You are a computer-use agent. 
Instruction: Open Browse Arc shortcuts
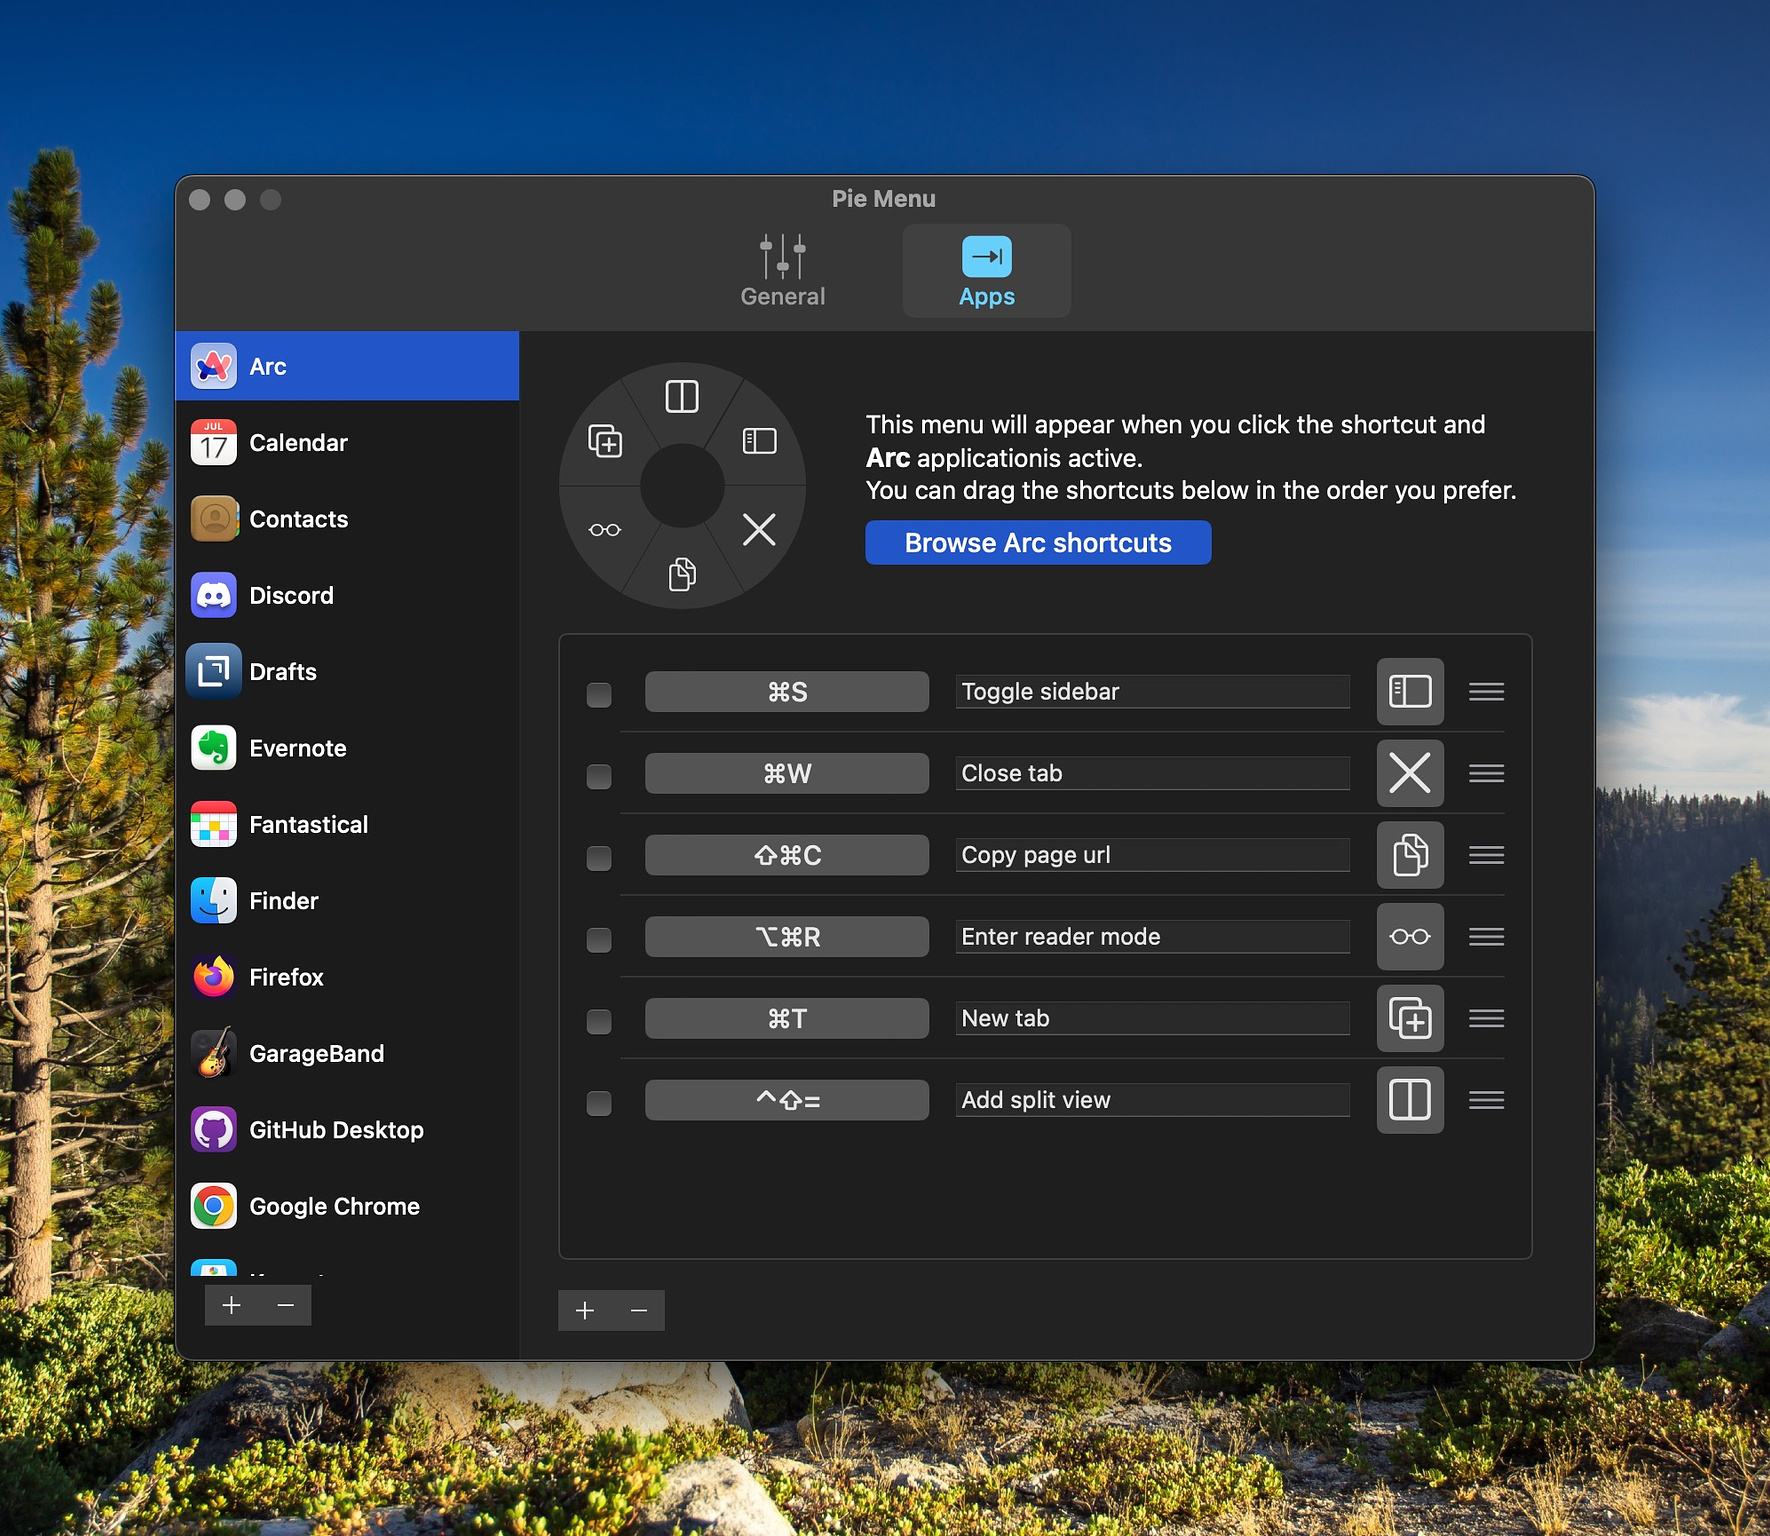(x=1038, y=543)
